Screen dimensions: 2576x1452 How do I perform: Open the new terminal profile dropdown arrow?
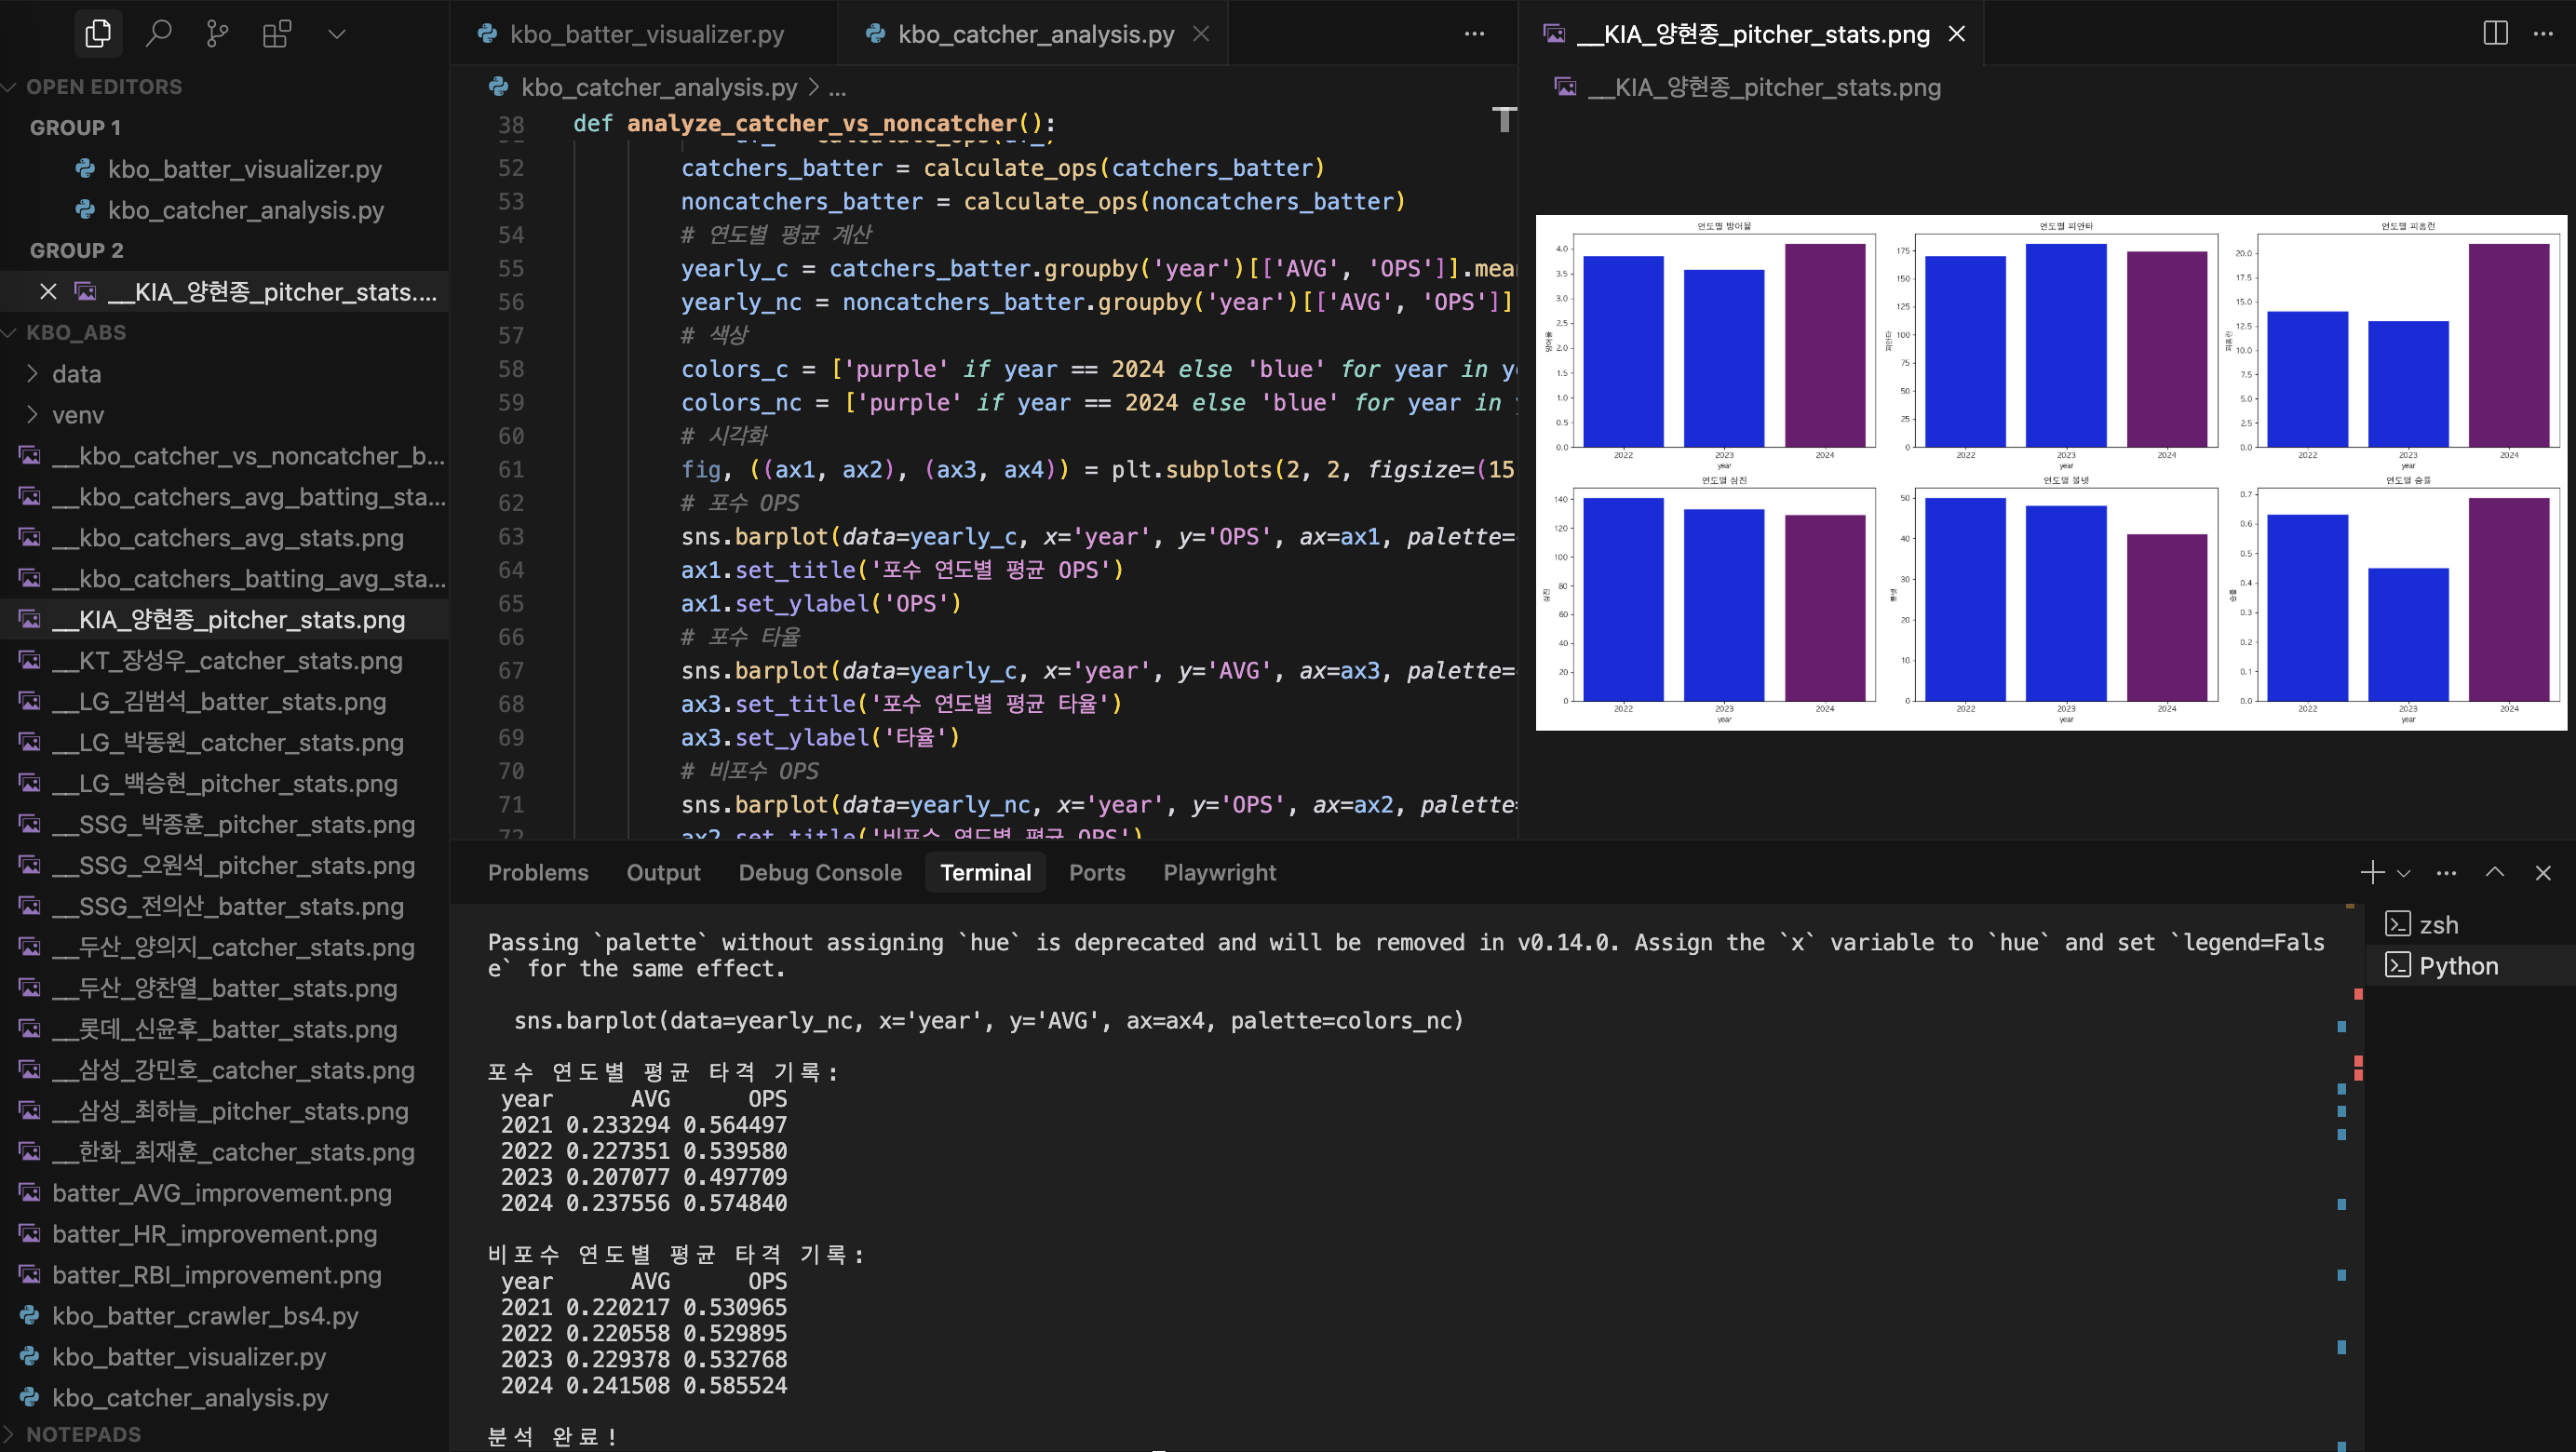pyautogui.click(x=2404, y=873)
